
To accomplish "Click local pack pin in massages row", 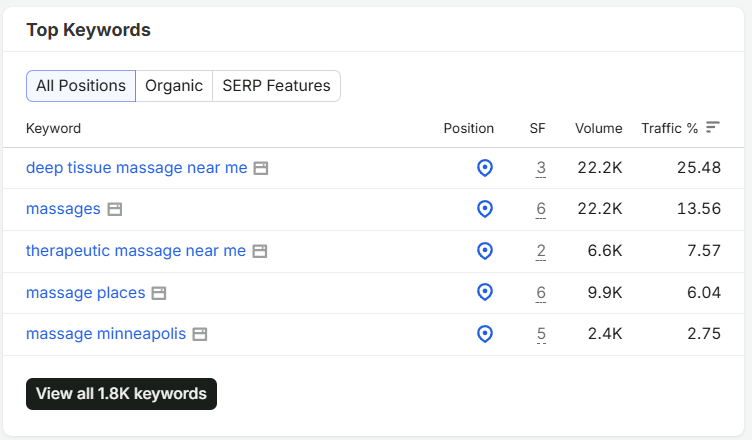I will (485, 209).
